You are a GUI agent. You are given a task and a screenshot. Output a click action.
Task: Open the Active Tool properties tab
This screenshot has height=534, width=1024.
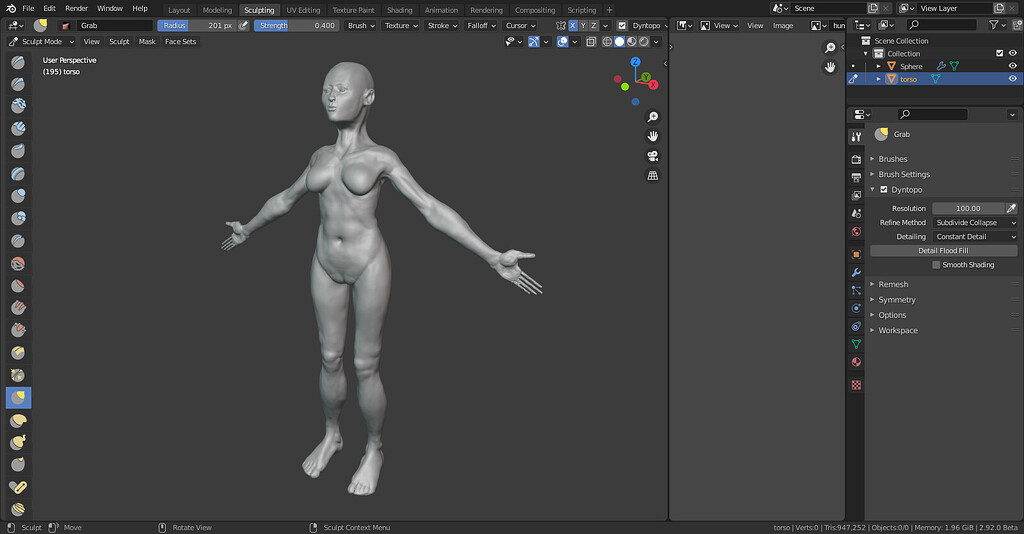coord(856,136)
